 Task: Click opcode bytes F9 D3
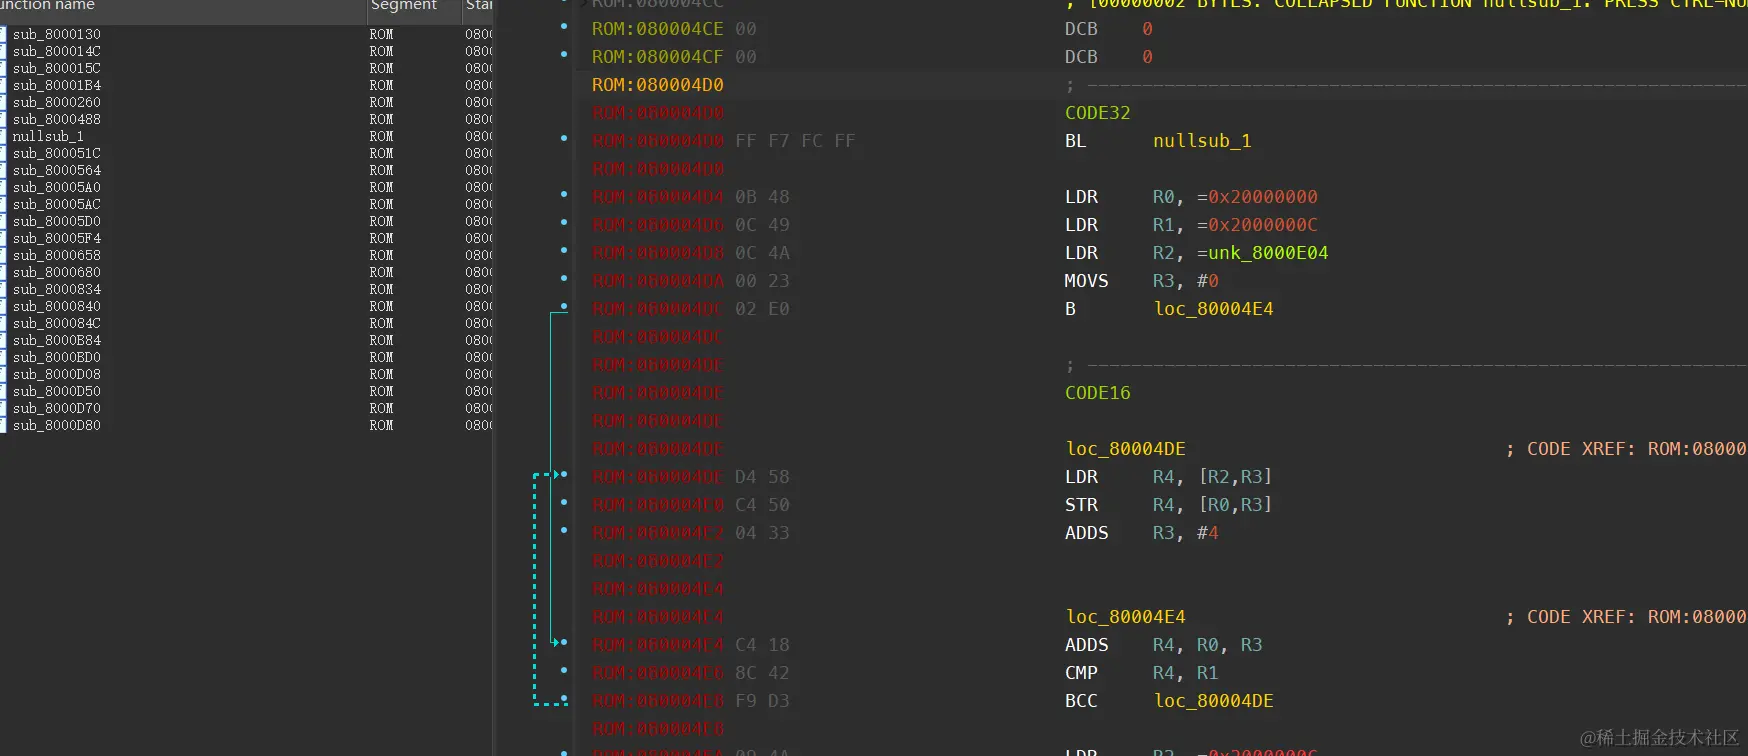[762, 701]
